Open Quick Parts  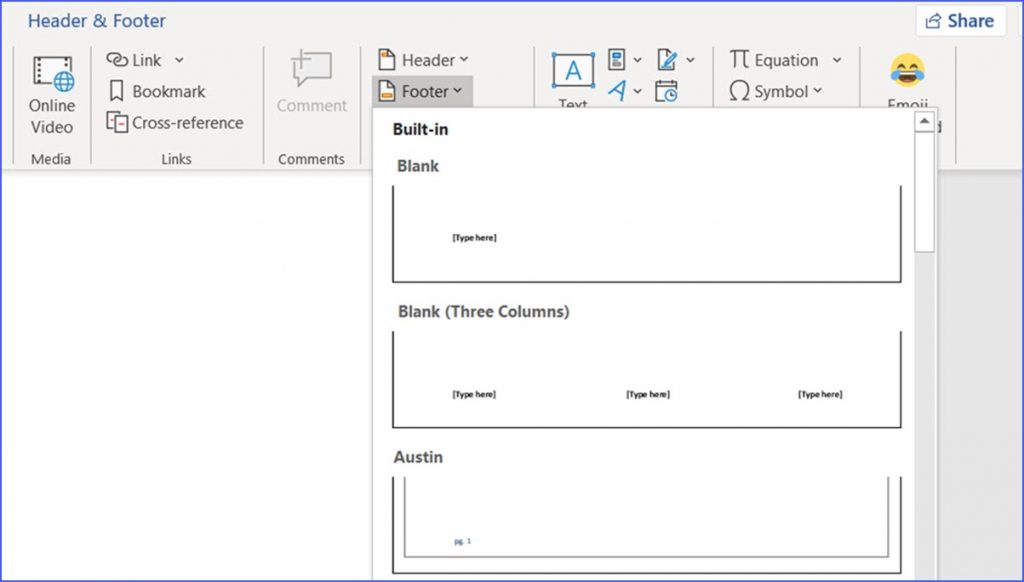617,60
